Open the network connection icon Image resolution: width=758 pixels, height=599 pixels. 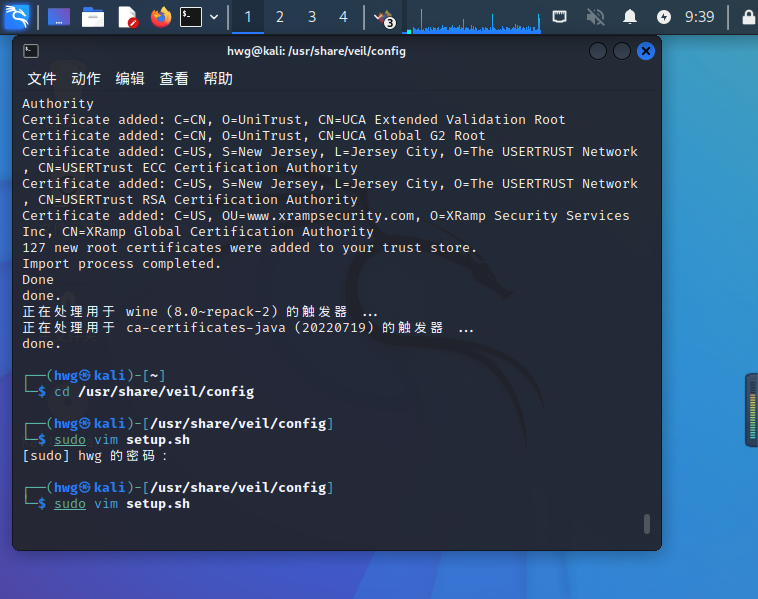click(x=559, y=17)
